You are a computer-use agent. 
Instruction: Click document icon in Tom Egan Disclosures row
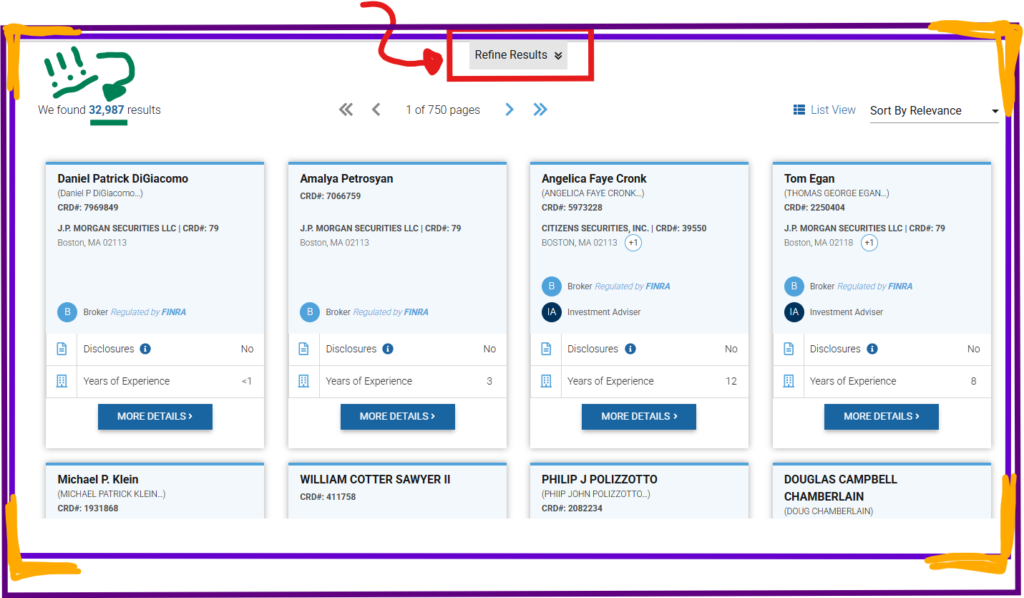788,349
